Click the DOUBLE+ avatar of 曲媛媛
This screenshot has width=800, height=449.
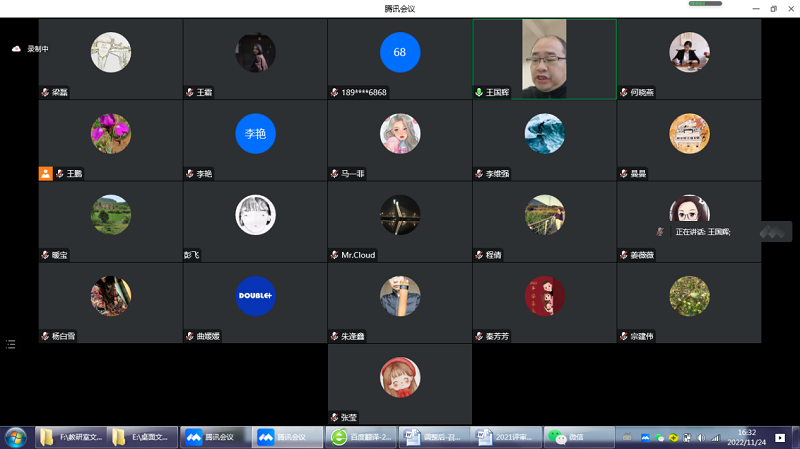[255, 295]
